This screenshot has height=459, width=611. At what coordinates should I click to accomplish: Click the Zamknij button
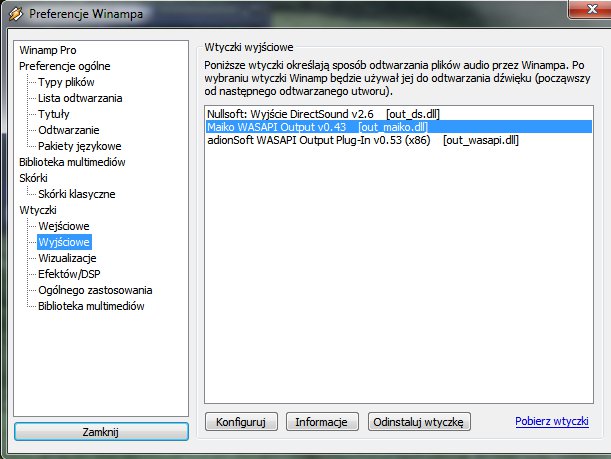coord(101,432)
